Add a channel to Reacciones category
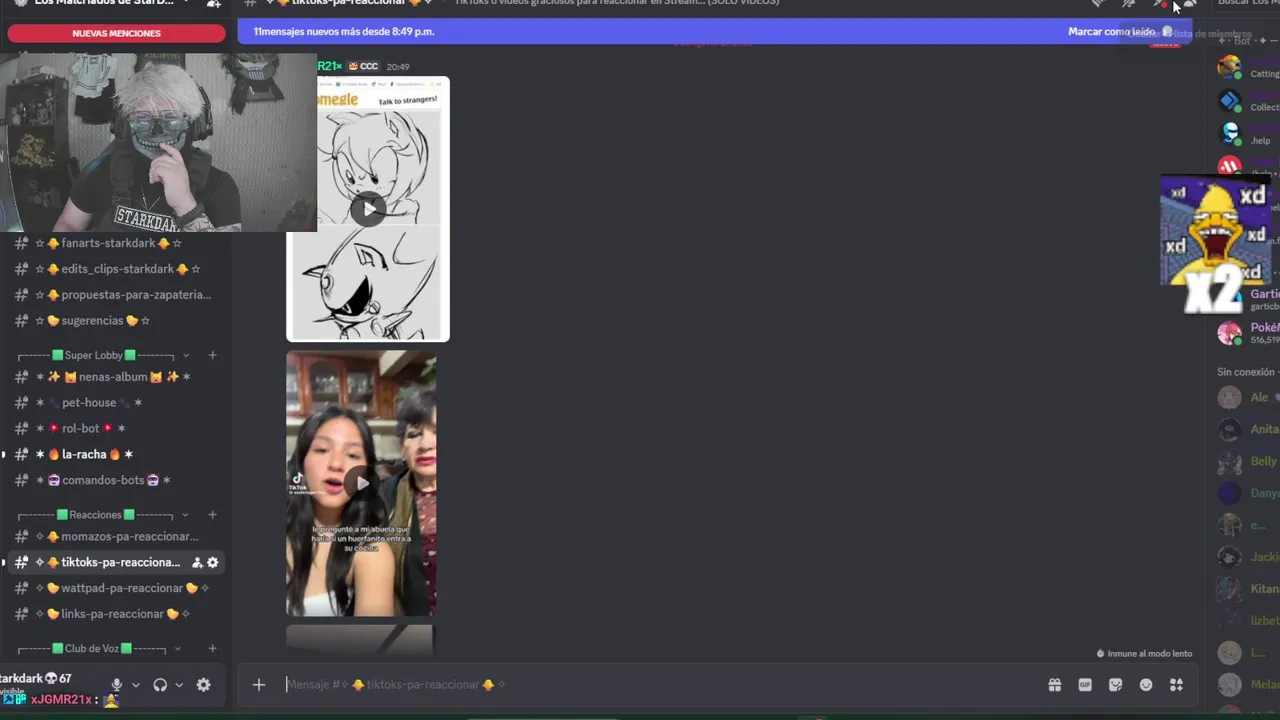 tap(212, 515)
